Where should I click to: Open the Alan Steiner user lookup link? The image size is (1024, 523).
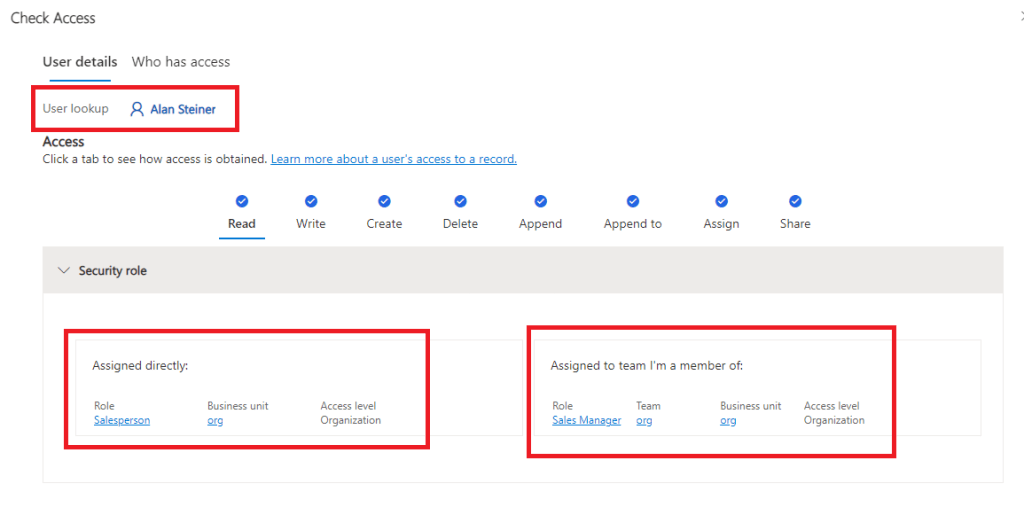click(x=183, y=109)
